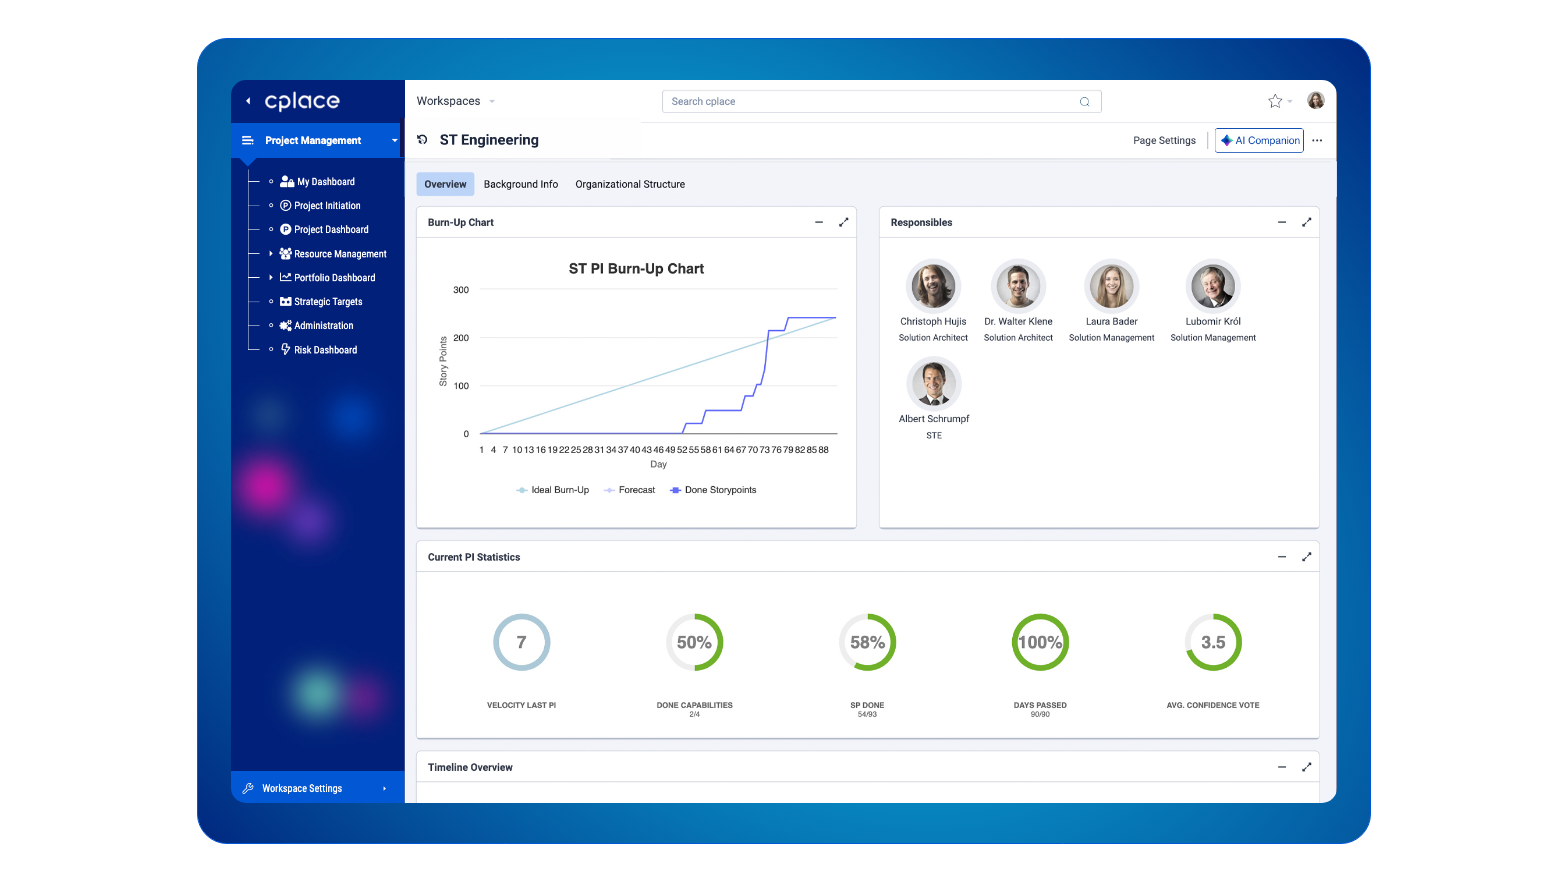This screenshot has width=1568, height=882.
Task: Click the Administration gears icon
Action: pos(286,326)
